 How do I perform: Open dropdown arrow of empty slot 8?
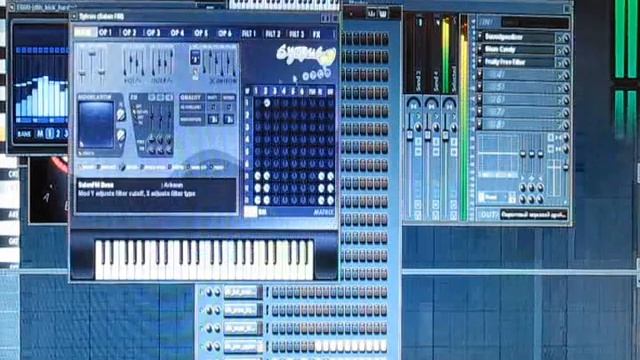[480, 124]
